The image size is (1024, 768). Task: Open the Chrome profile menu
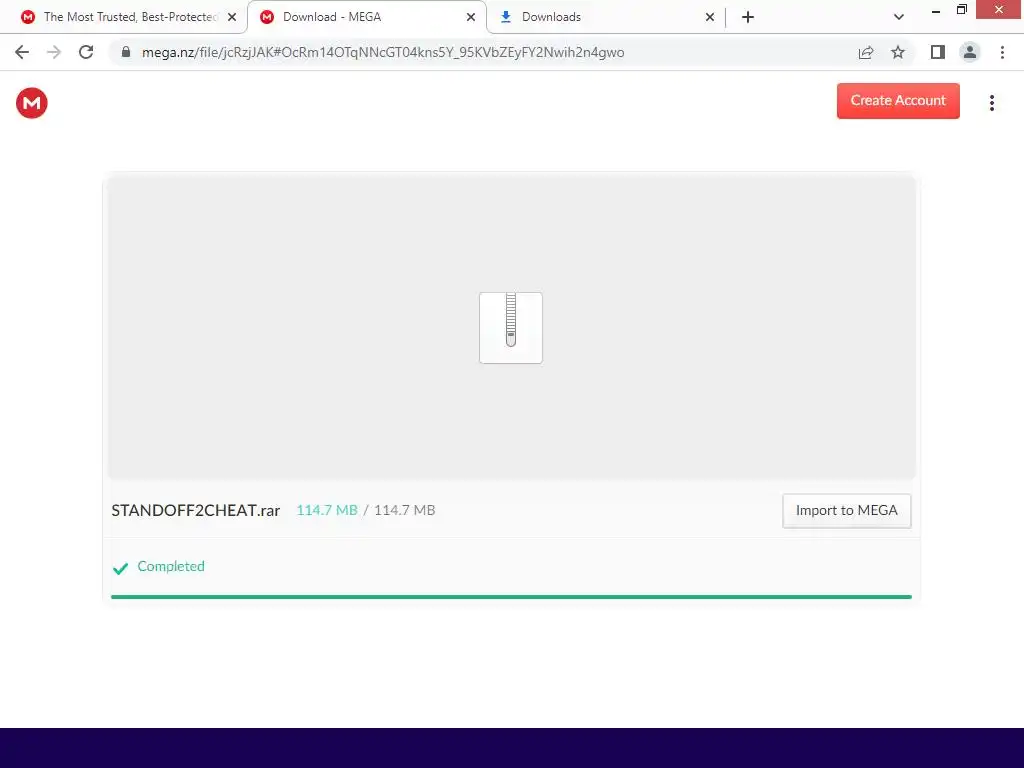click(x=970, y=52)
